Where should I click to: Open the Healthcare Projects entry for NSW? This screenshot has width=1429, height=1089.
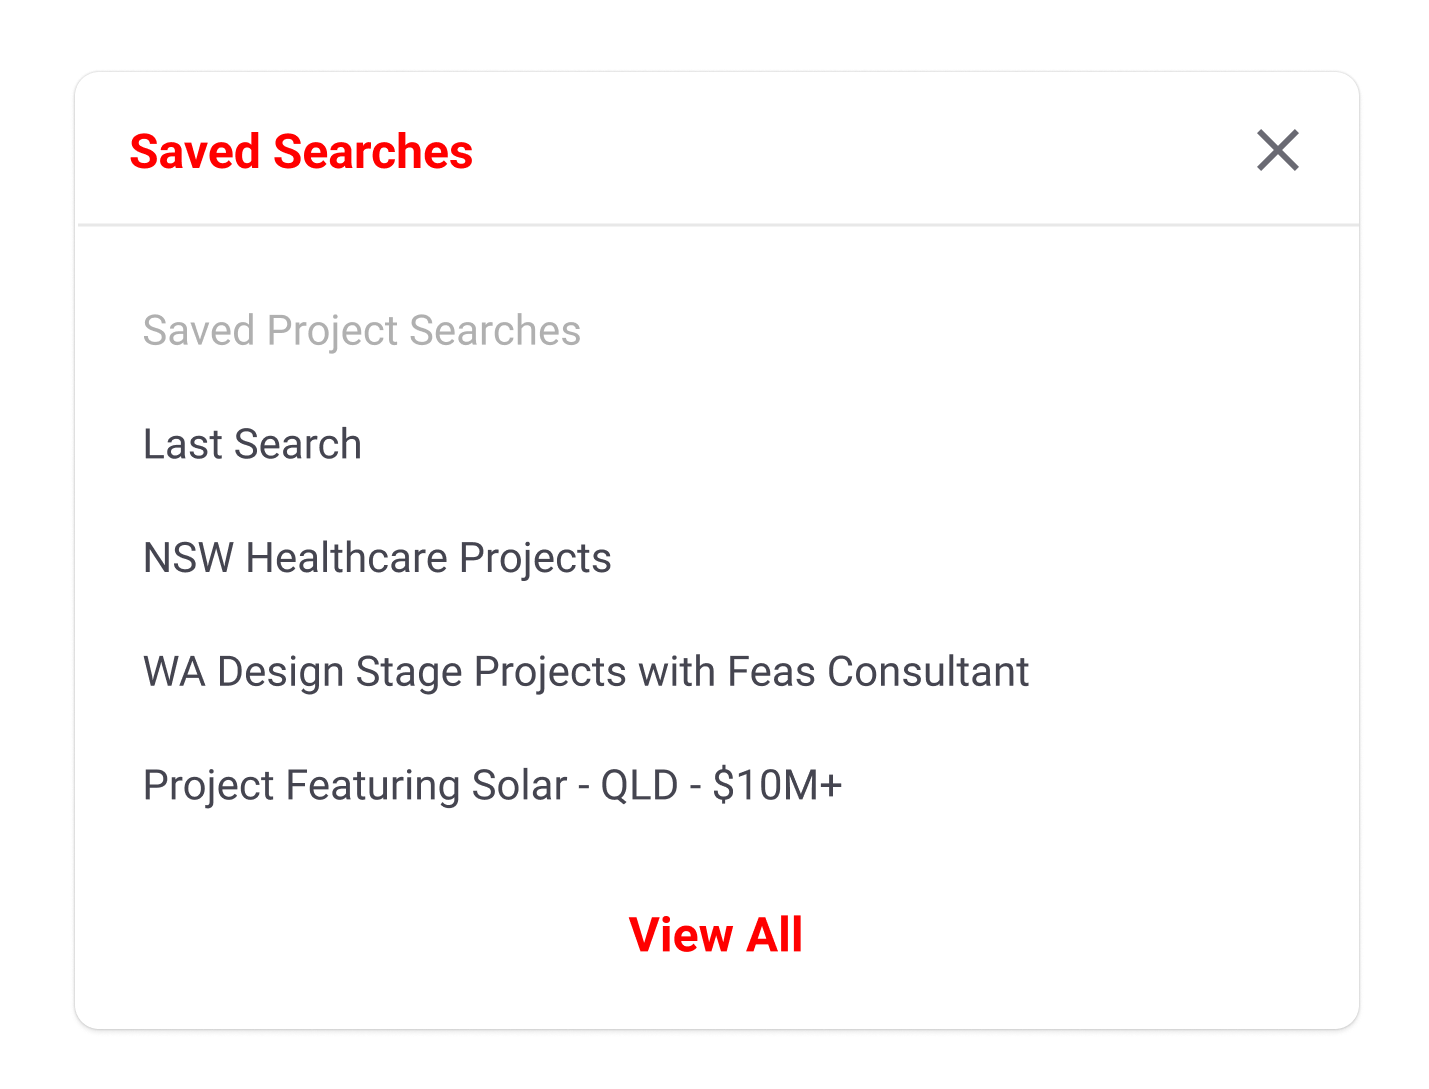377,558
